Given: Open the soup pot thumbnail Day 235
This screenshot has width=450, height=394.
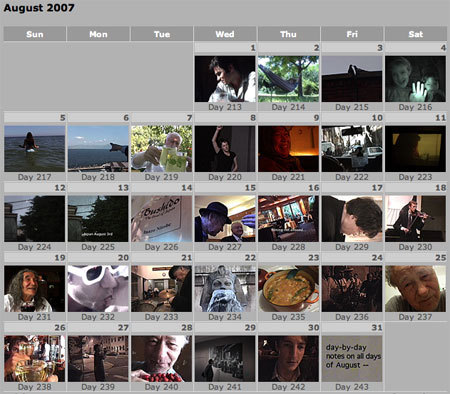Looking at the screenshot, I should pos(288,289).
